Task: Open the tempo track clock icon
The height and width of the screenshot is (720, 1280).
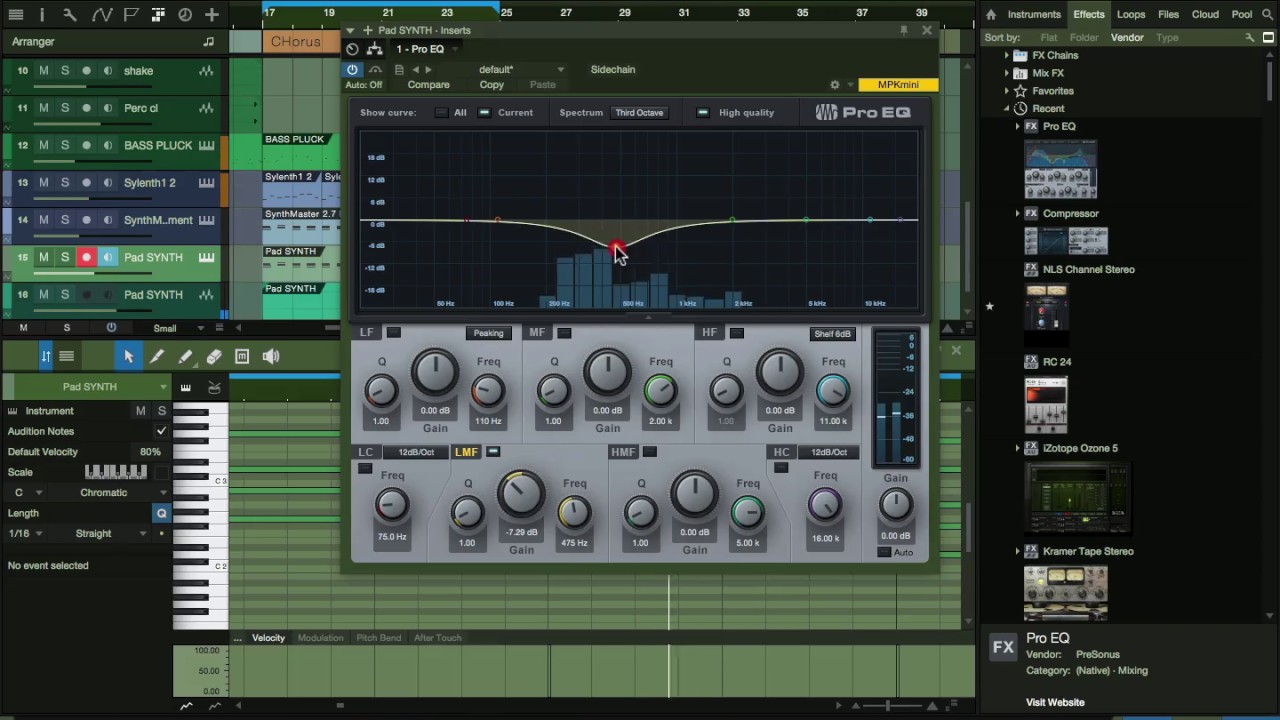Action: click(185, 15)
